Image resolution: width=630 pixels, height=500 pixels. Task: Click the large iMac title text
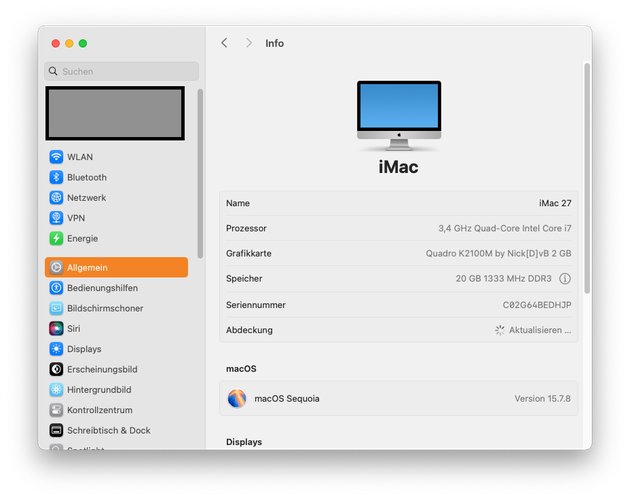click(x=398, y=167)
